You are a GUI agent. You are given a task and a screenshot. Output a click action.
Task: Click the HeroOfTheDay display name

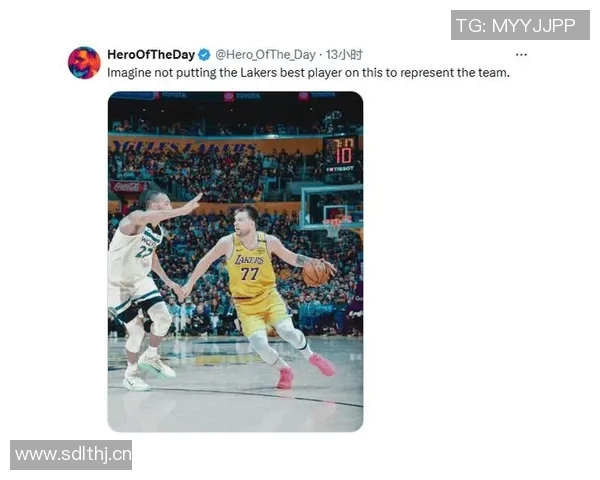point(151,55)
